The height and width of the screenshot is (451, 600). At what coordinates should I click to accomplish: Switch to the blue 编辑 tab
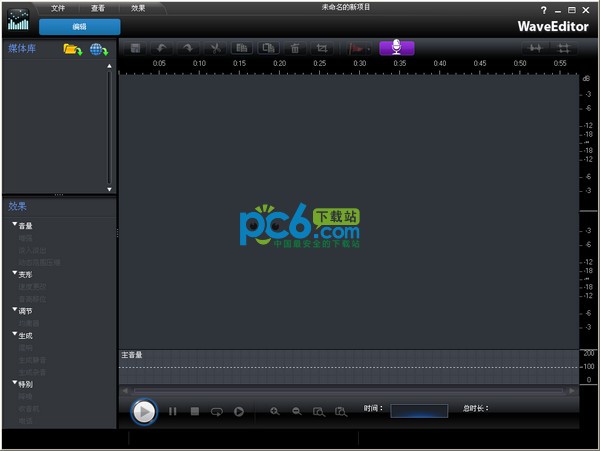click(x=80, y=27)
